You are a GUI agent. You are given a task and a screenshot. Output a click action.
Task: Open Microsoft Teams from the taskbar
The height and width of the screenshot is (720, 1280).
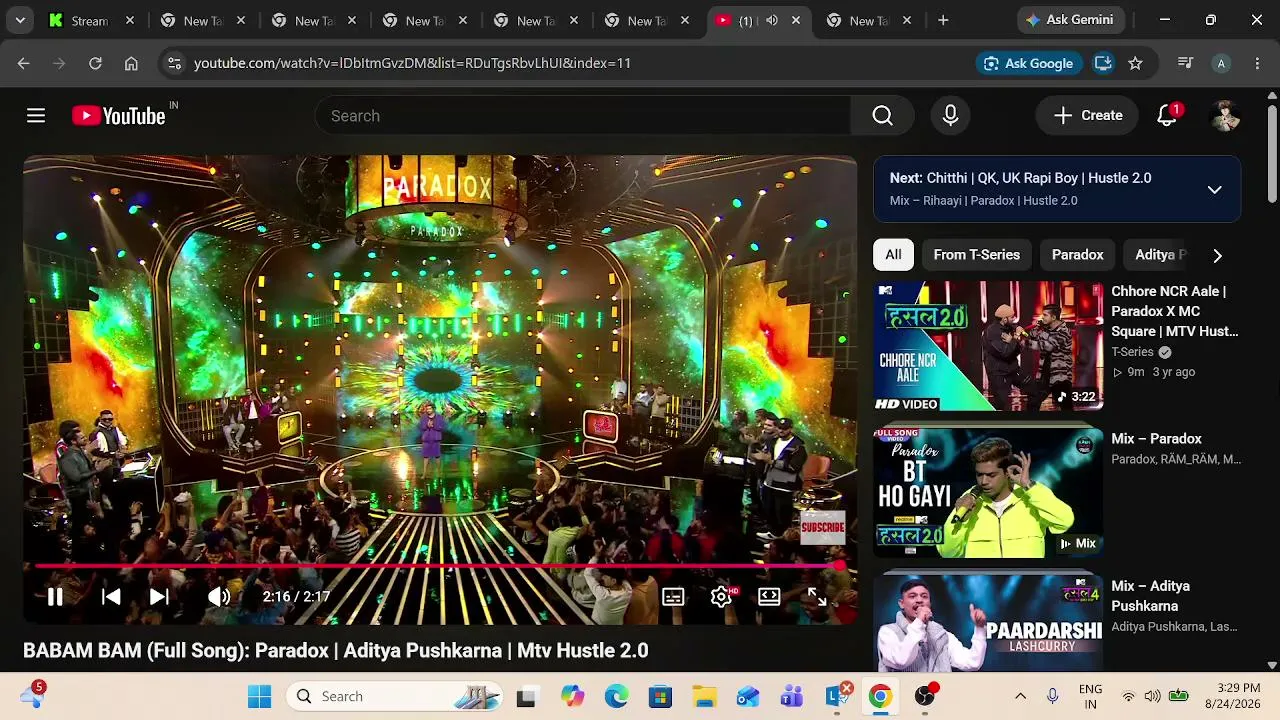tap(792, 696)
